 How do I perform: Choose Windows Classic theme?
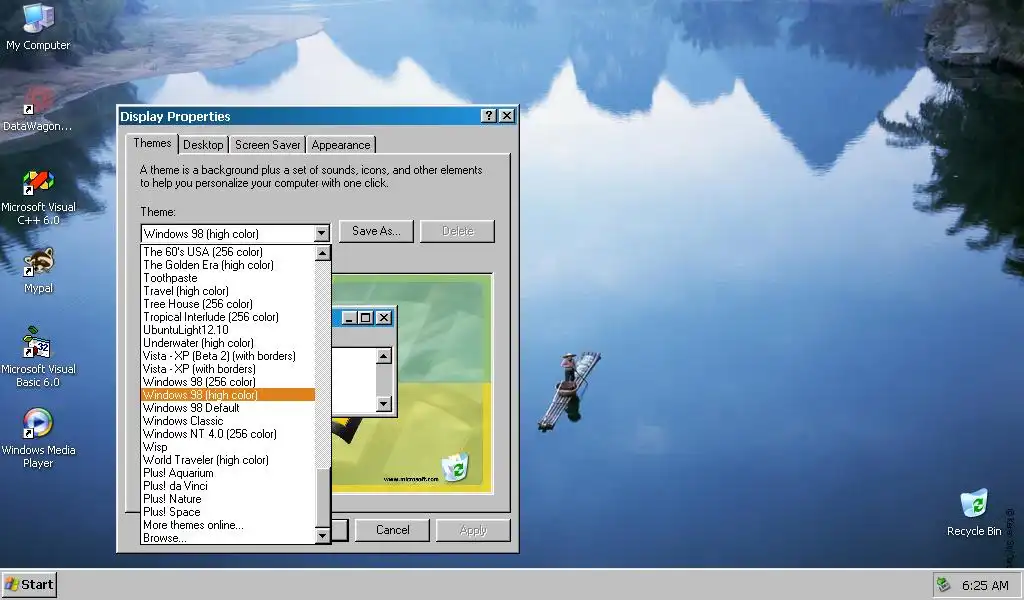[x=228, y=421]
